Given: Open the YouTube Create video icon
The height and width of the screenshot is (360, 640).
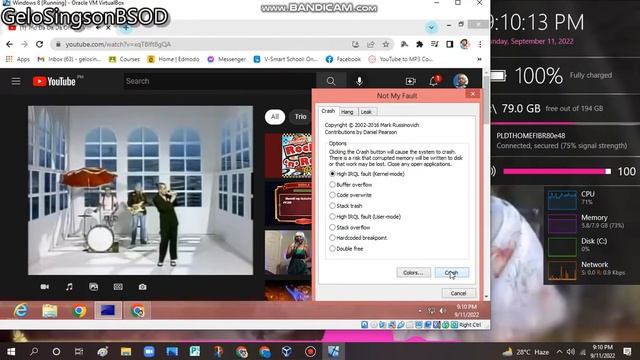Looking at the screenshot, I should [411, 81].
